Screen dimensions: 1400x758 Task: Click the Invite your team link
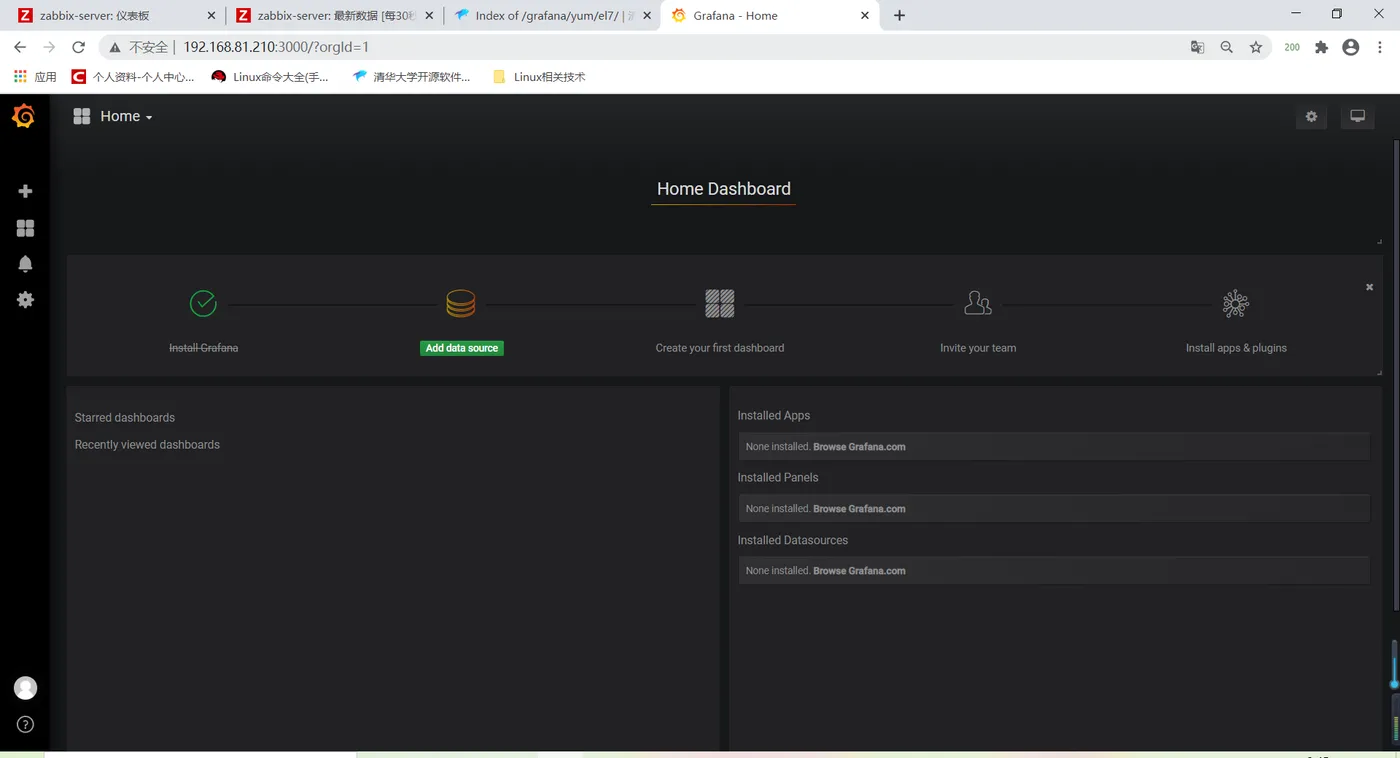[x=978, y=348]
